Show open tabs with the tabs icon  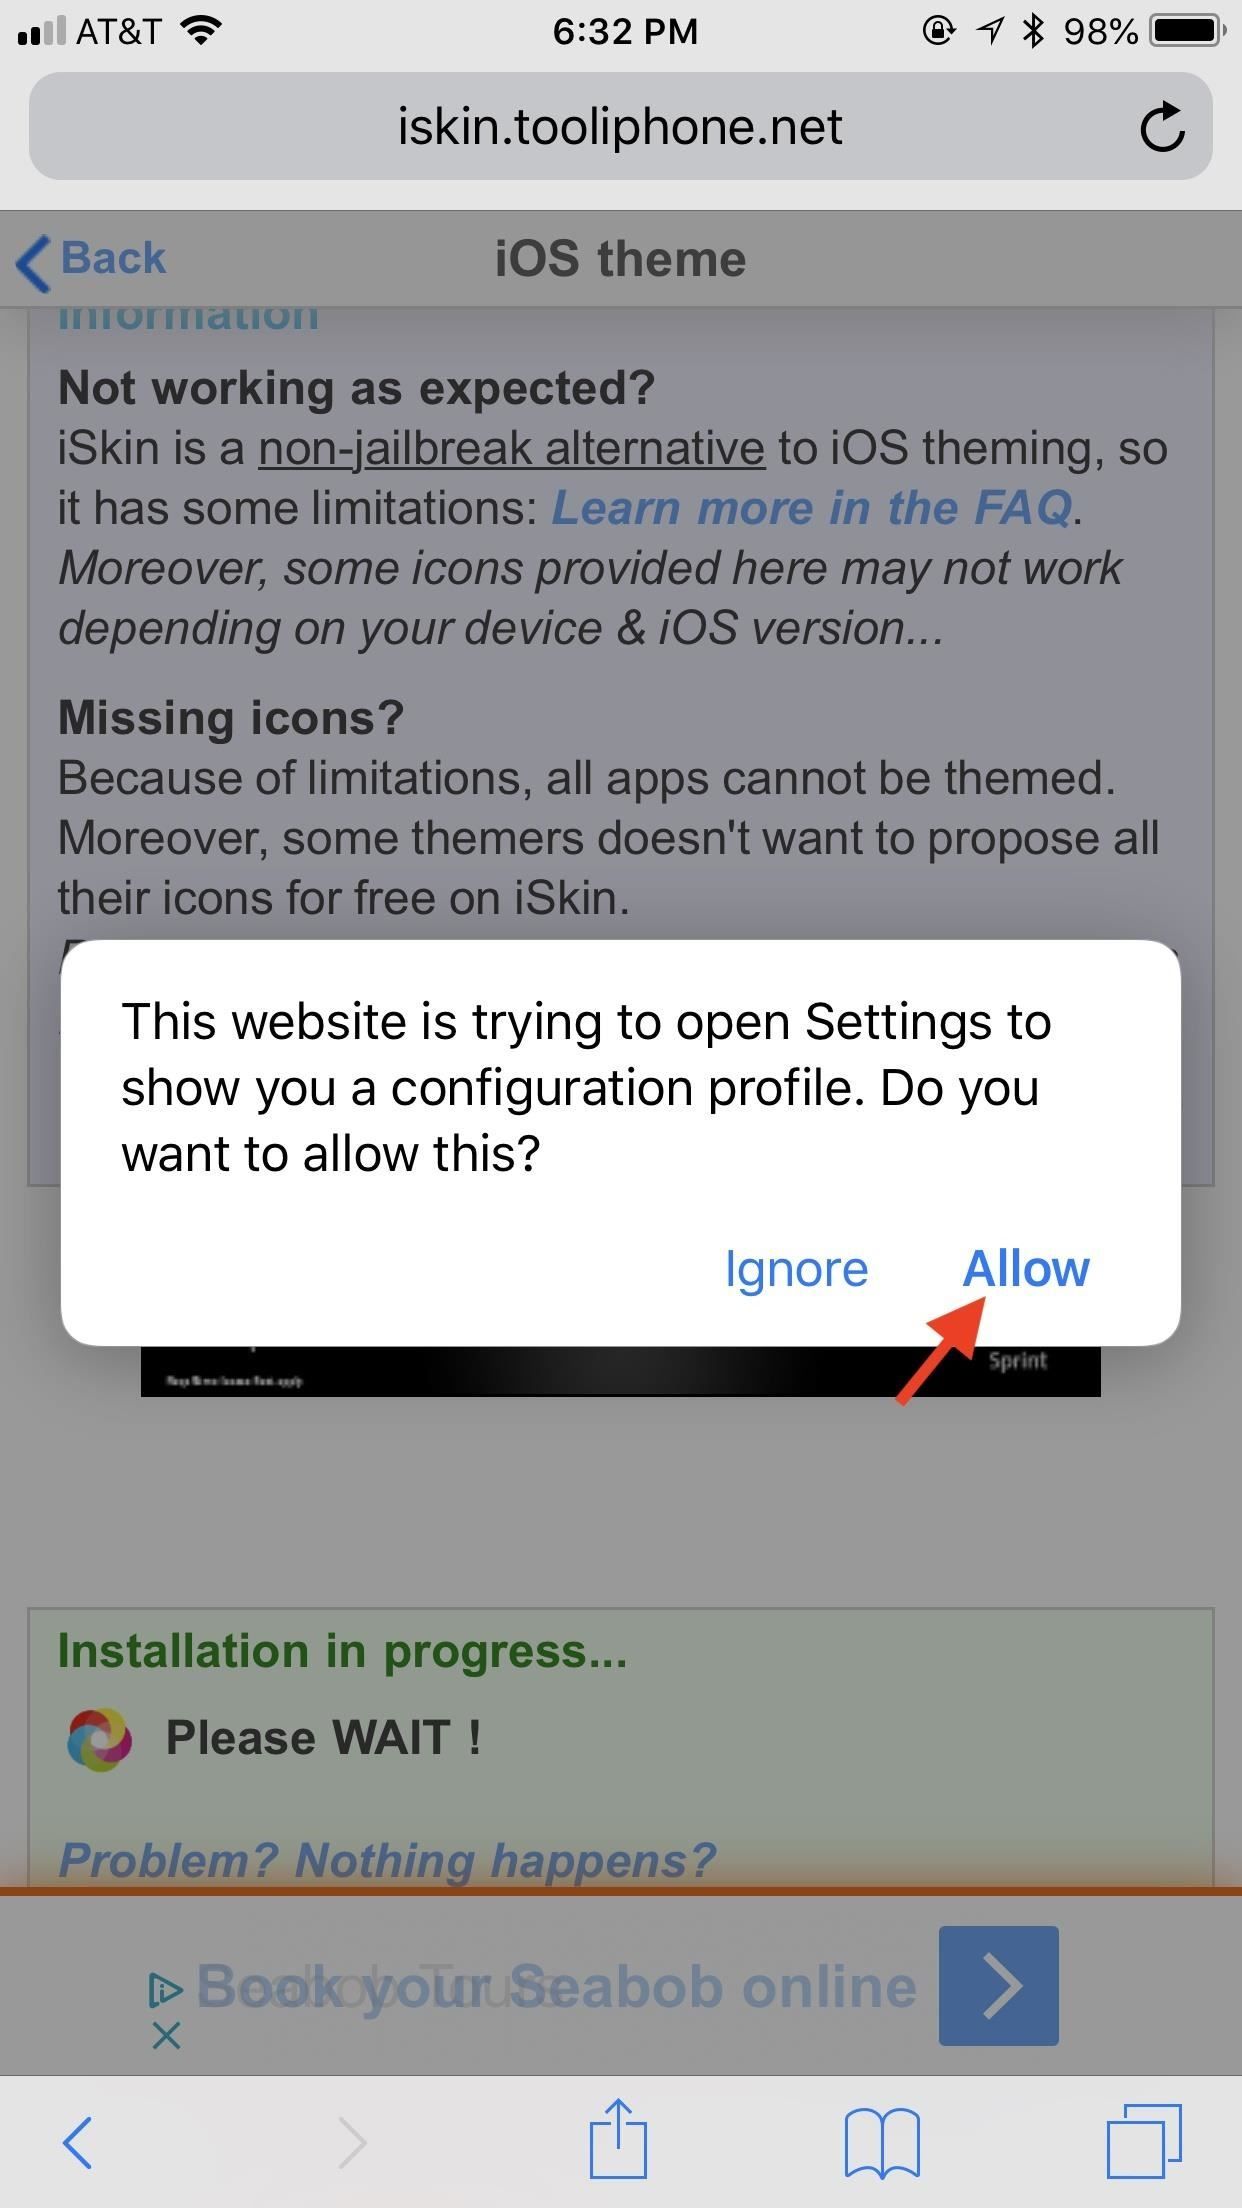coord(1144,2140)
